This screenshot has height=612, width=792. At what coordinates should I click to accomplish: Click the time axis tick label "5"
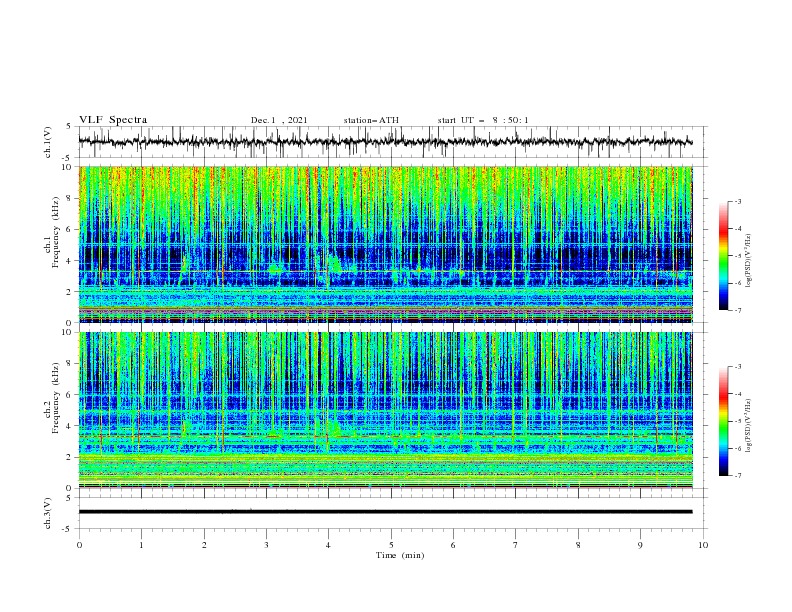391,545
